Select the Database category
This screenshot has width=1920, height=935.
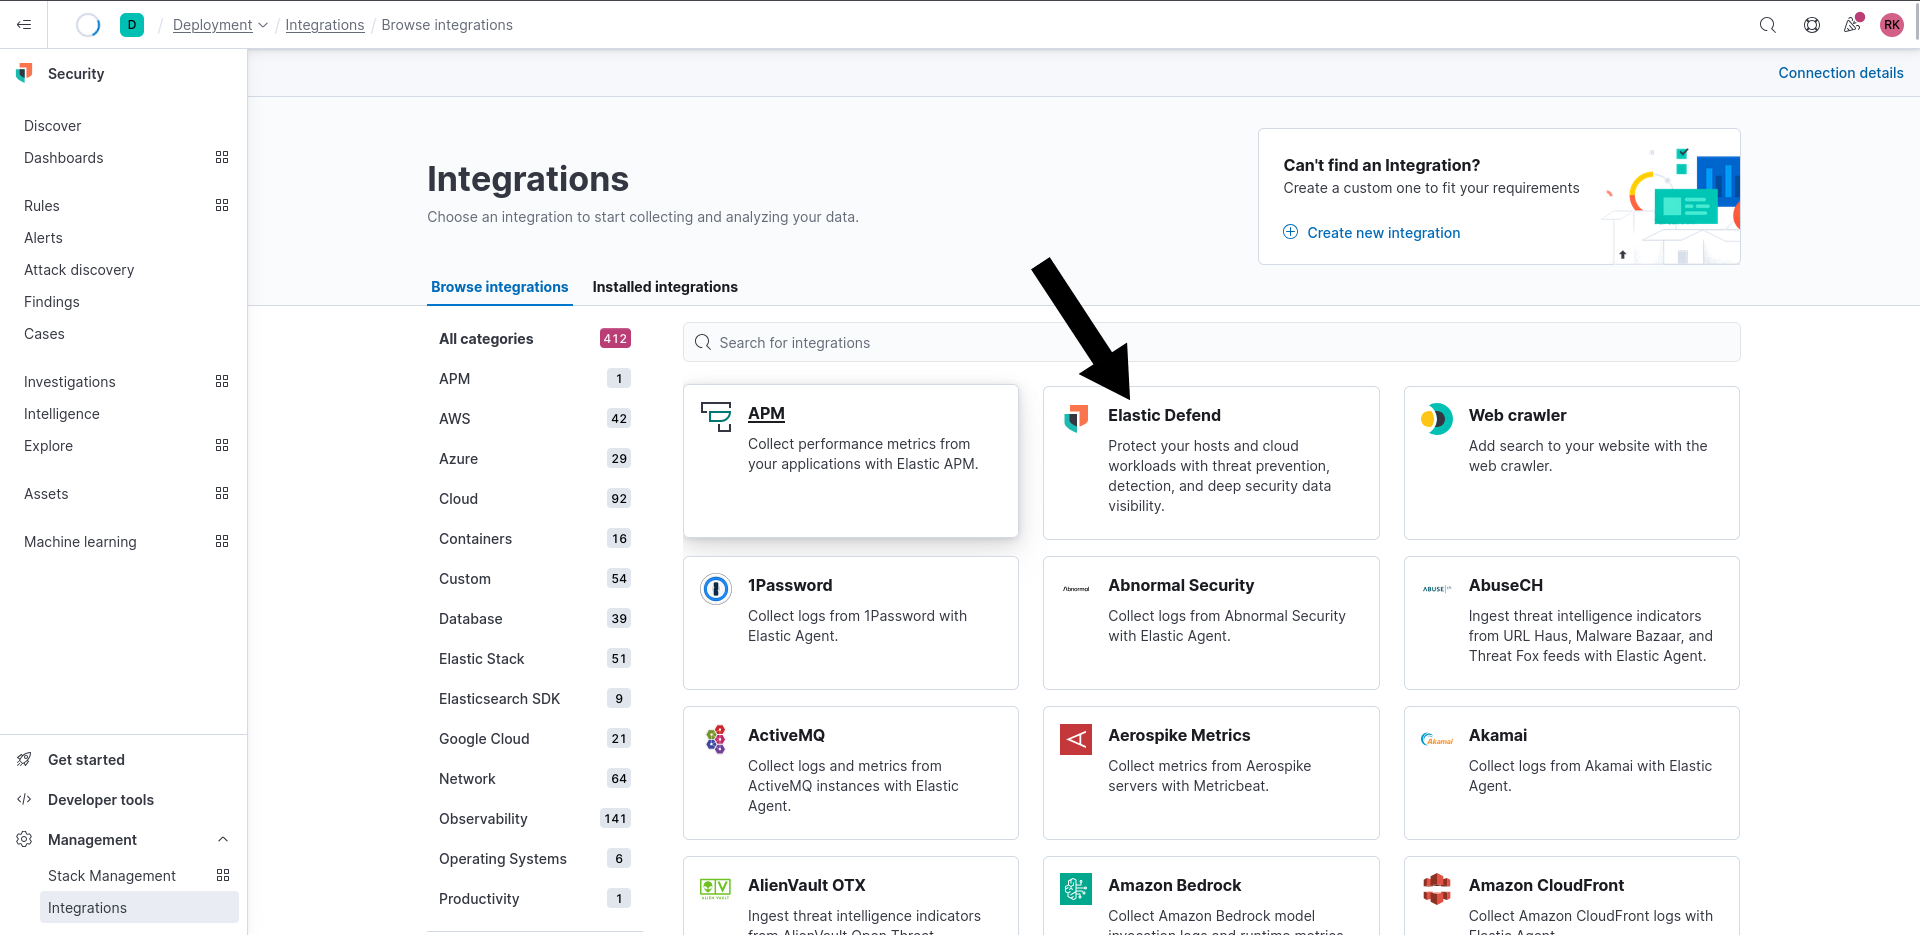pos(535,619)
